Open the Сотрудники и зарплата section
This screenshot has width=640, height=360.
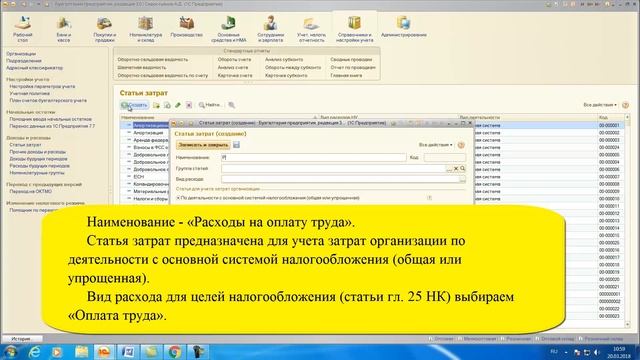coord(270,29)
